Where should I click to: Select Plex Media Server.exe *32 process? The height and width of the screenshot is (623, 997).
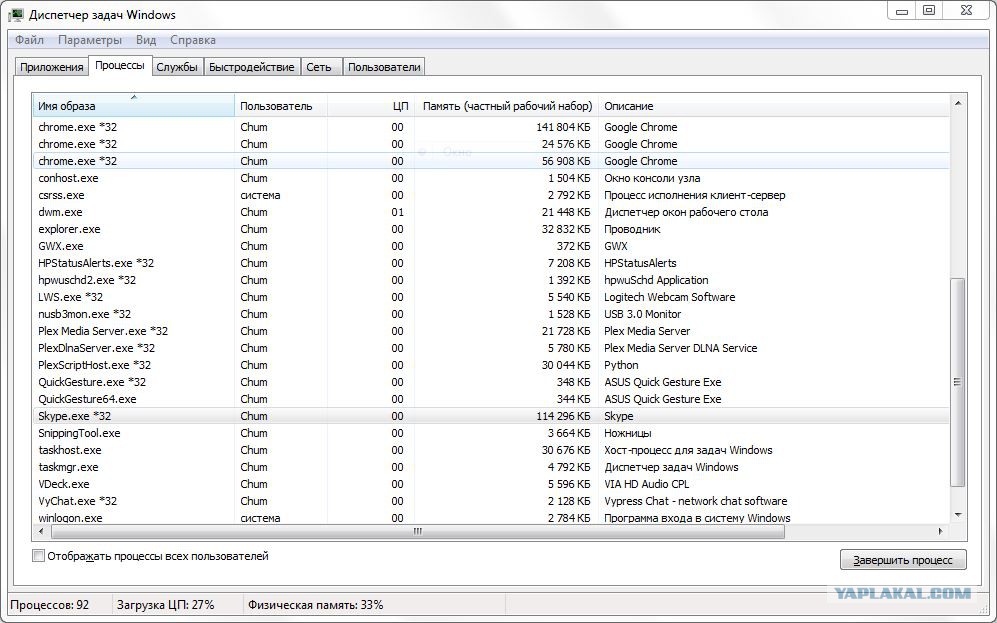[x=491, y=331]
